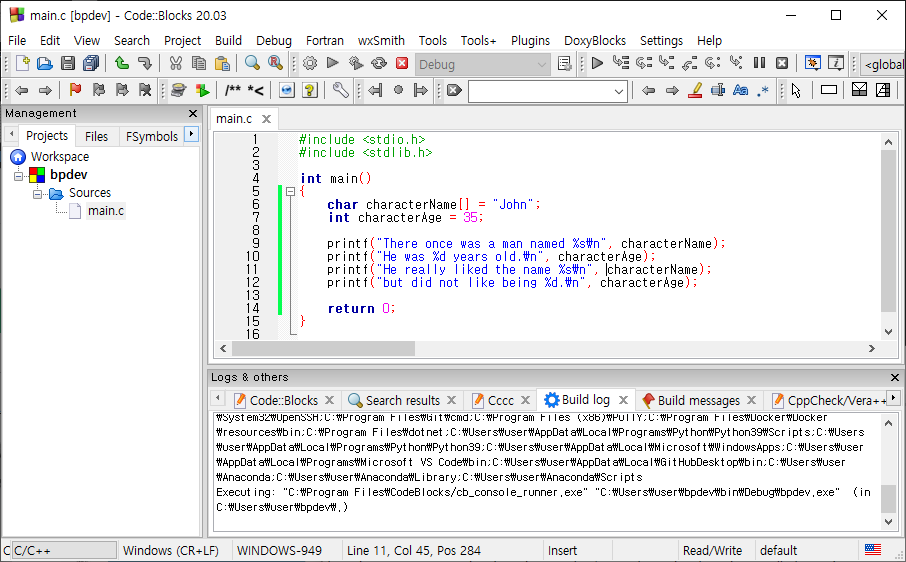Cut selection with scissors icon

176,64
